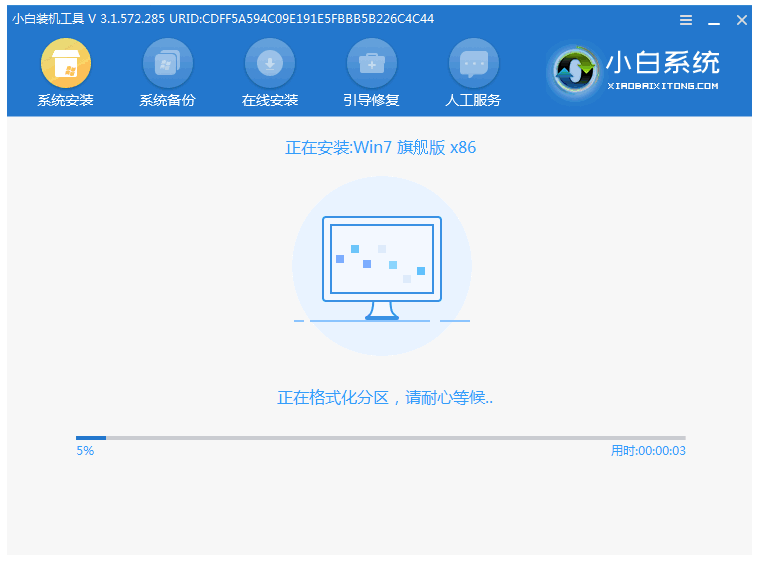Screen dimensions: 760x561
Task: Minimize the 小白装机工具 window
Action: (x=713, y=20)
